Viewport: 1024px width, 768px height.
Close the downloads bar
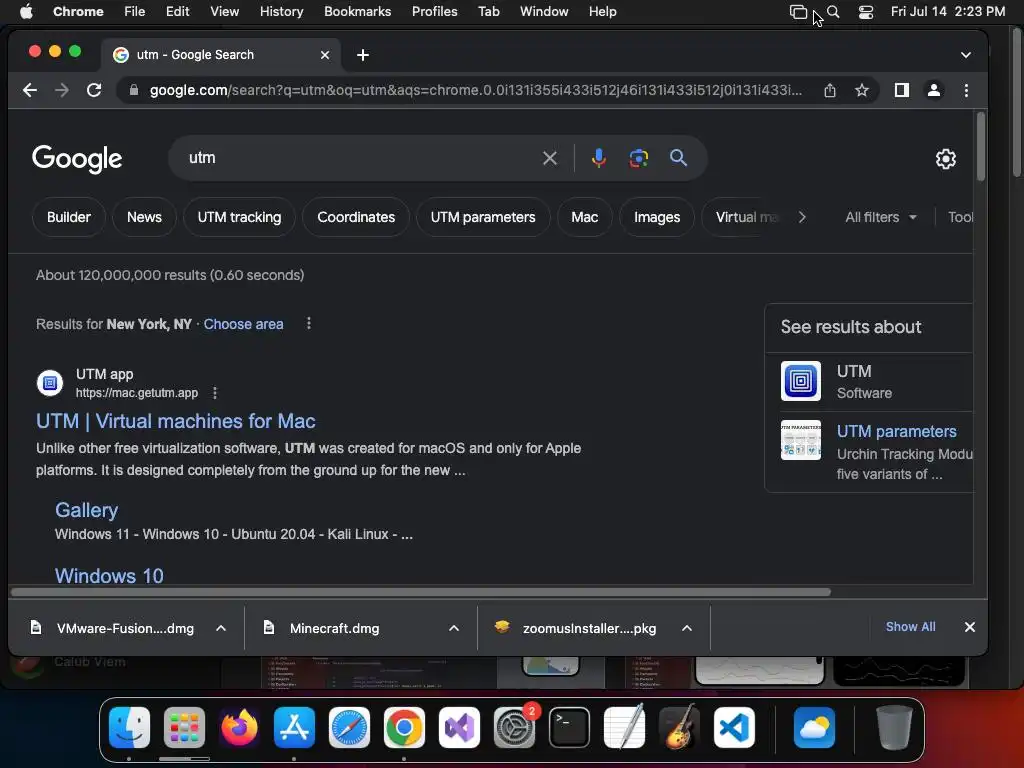pos(970,627)
